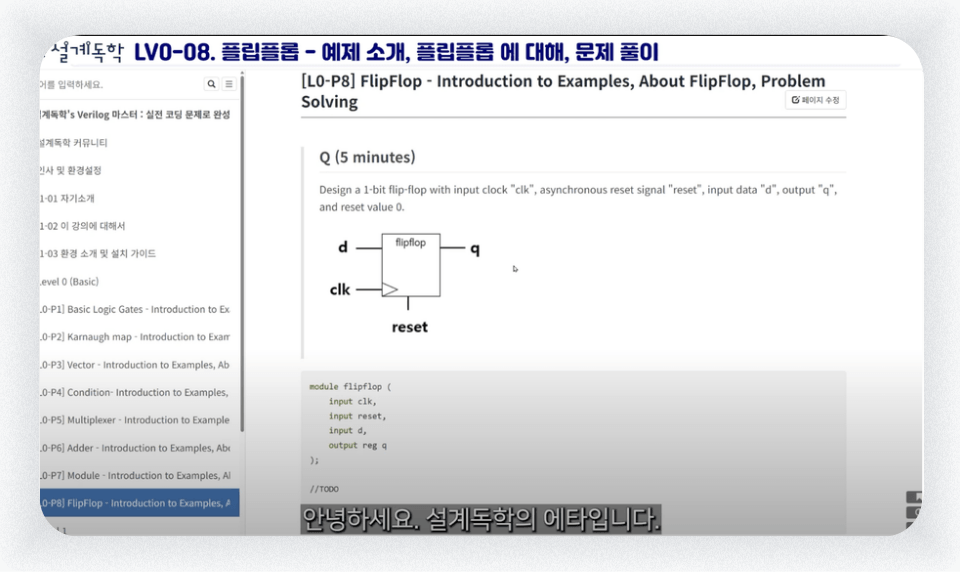The image size is (960, 572).
Task: Select the 1-01 자기소개 lesson
Action: 67,198
